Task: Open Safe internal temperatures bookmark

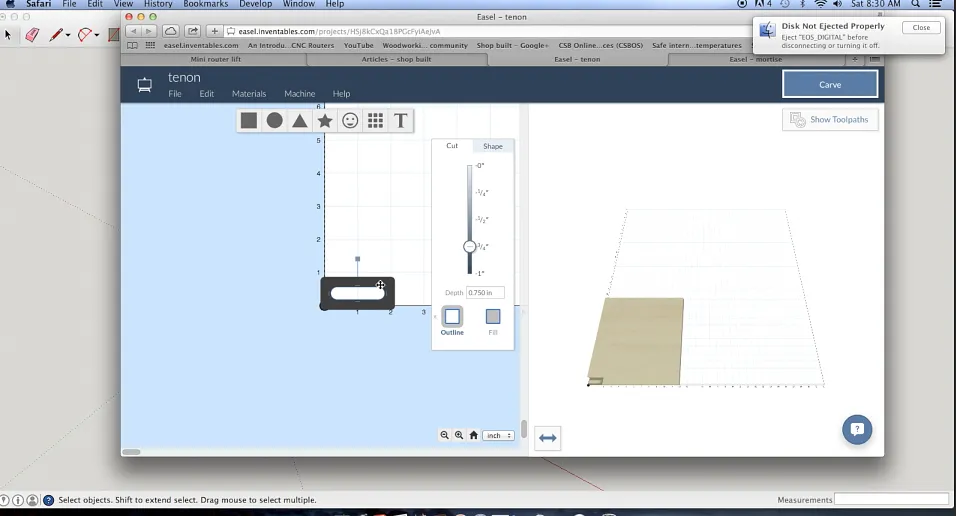Action: (696, 45)
